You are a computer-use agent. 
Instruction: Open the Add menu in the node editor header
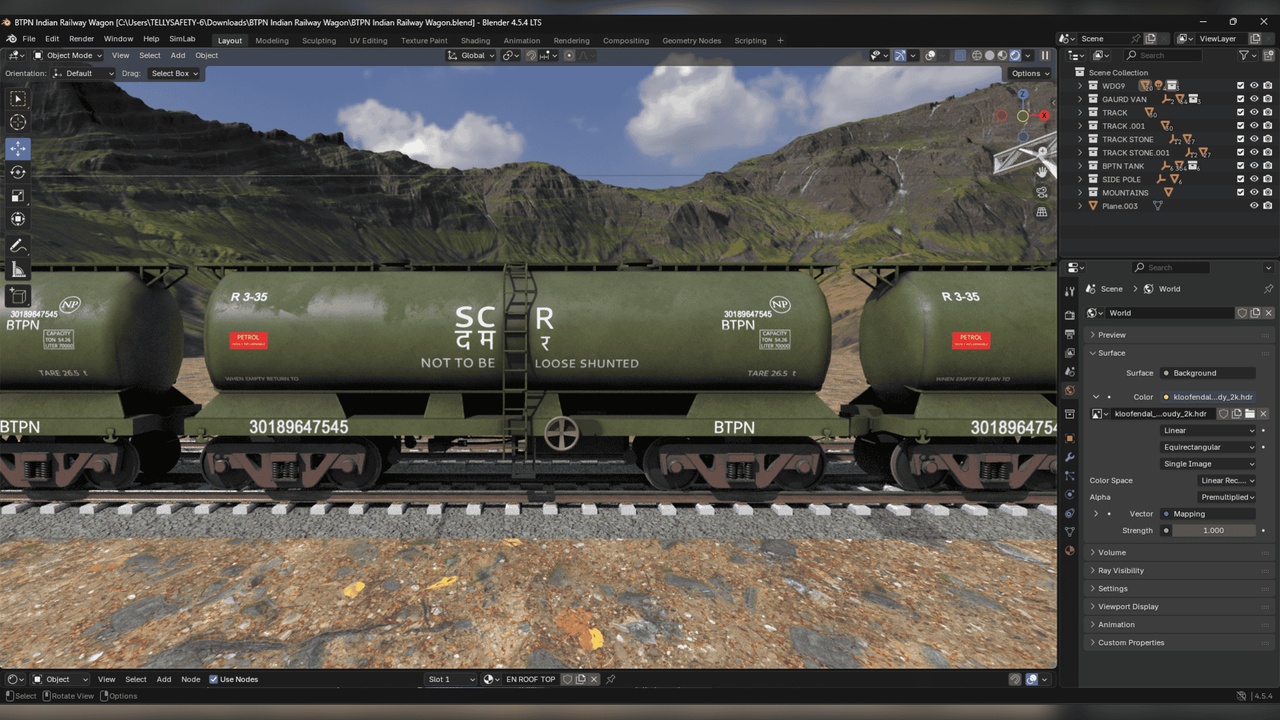click(x=163, y=679)
